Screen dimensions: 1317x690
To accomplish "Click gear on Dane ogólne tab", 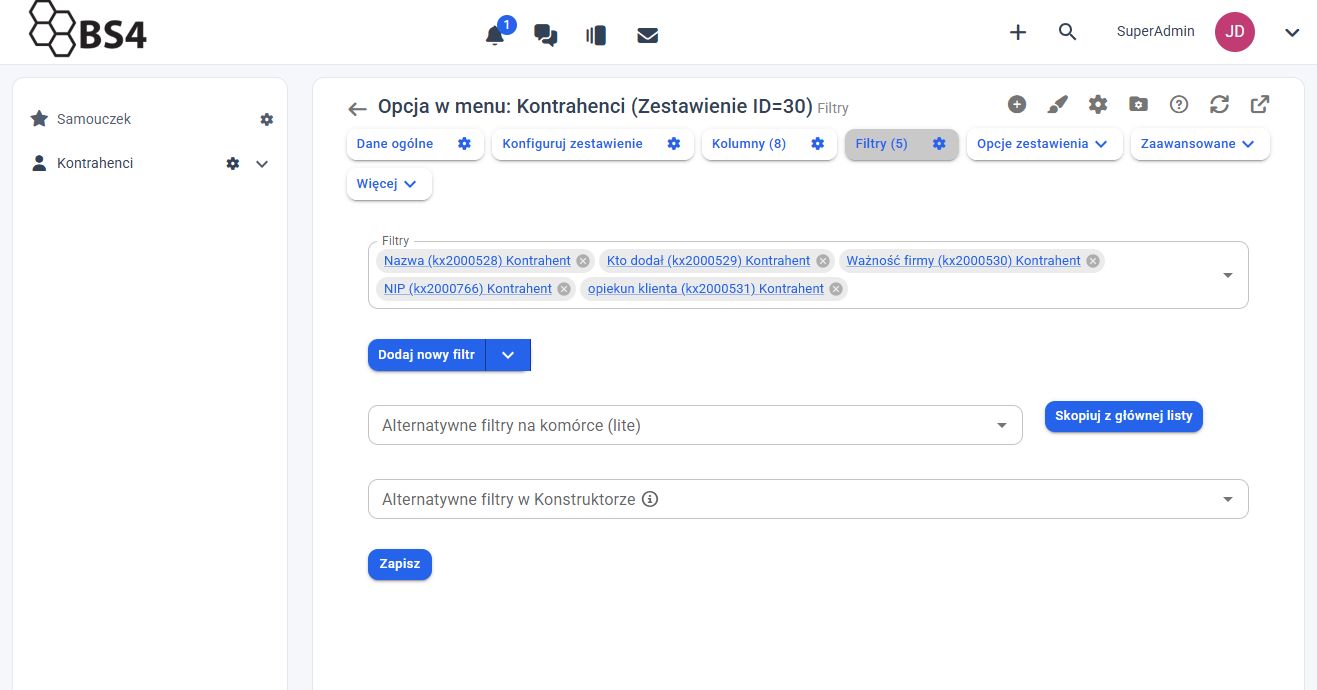I will coord(464,144).
